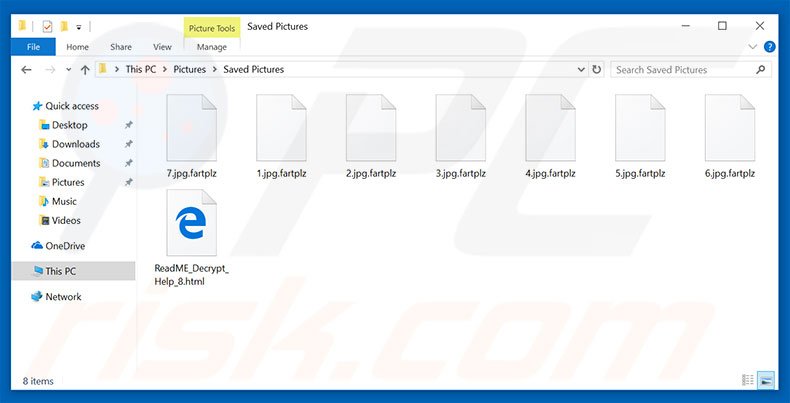The width and height of the screenshot is (790, 403).
Task: Click the search magnifier icon
Action: 761,70
